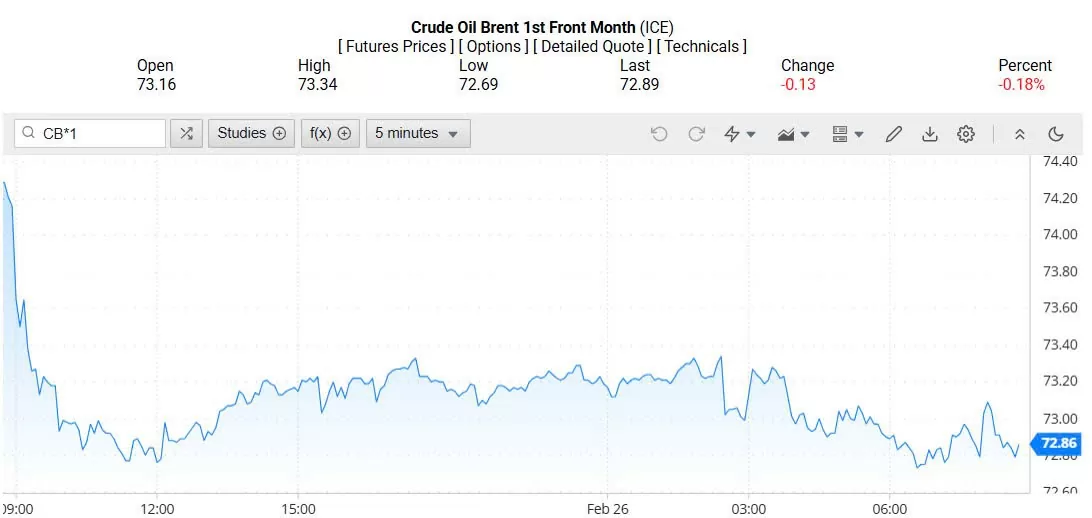Open the Studies menu
Screen dimensions: 1092x518
pos(251,133)
